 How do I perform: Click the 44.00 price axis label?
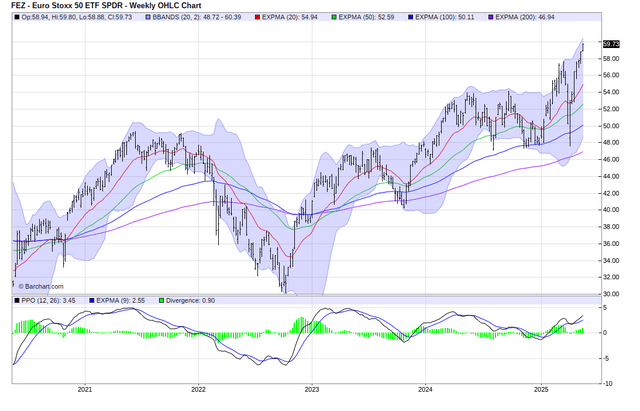(611, 176)
